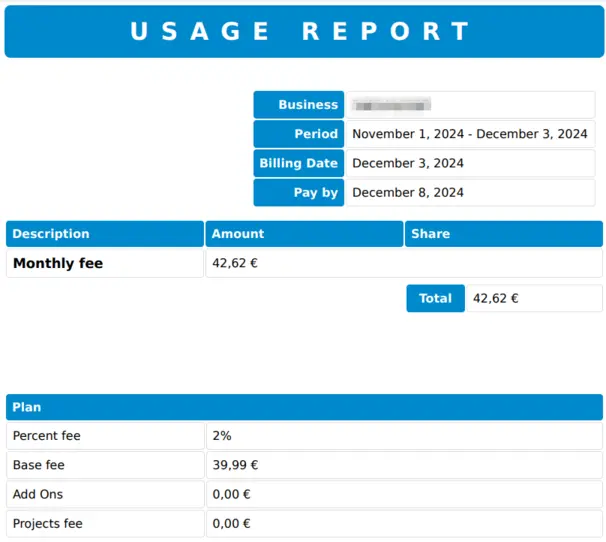
Task: Select the Total value 42,62 €
Action: (x=495, y=298)
